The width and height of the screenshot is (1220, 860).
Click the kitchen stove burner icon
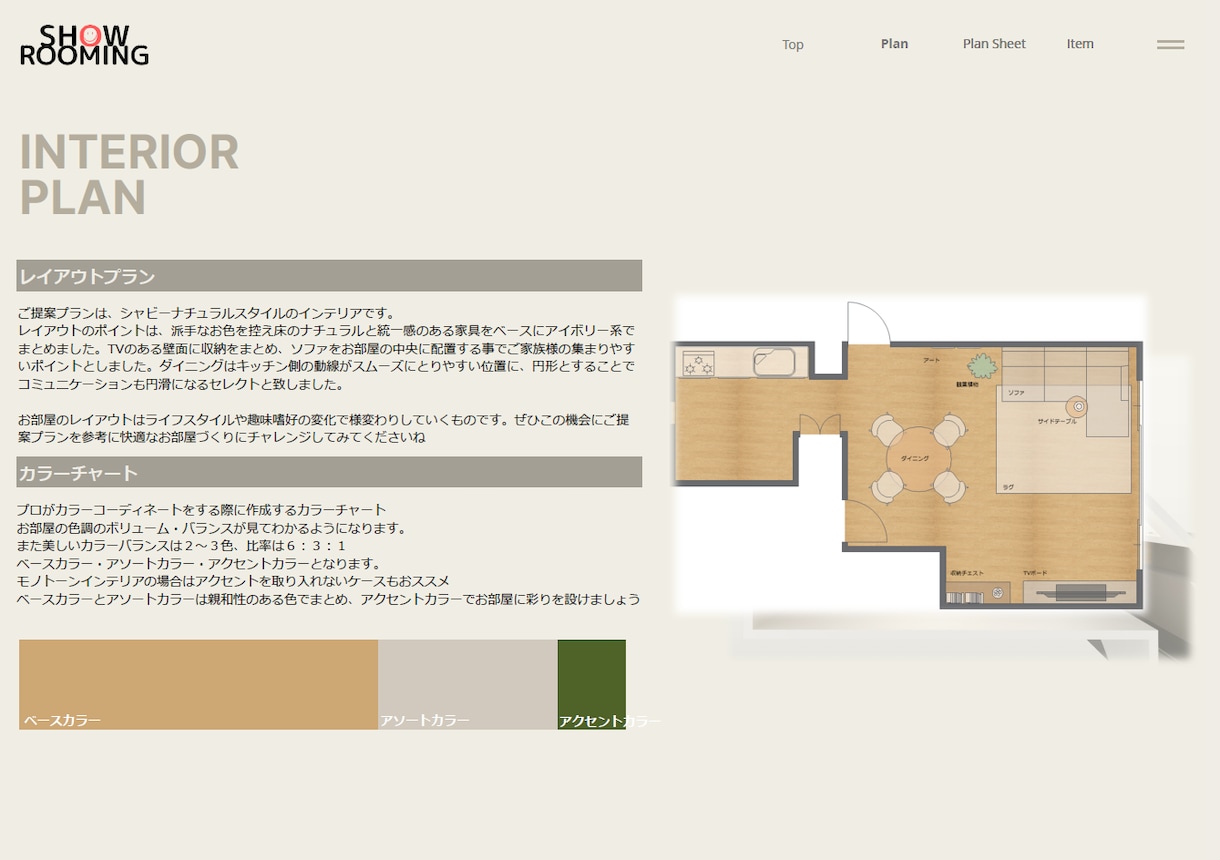[x=697, y=365]
